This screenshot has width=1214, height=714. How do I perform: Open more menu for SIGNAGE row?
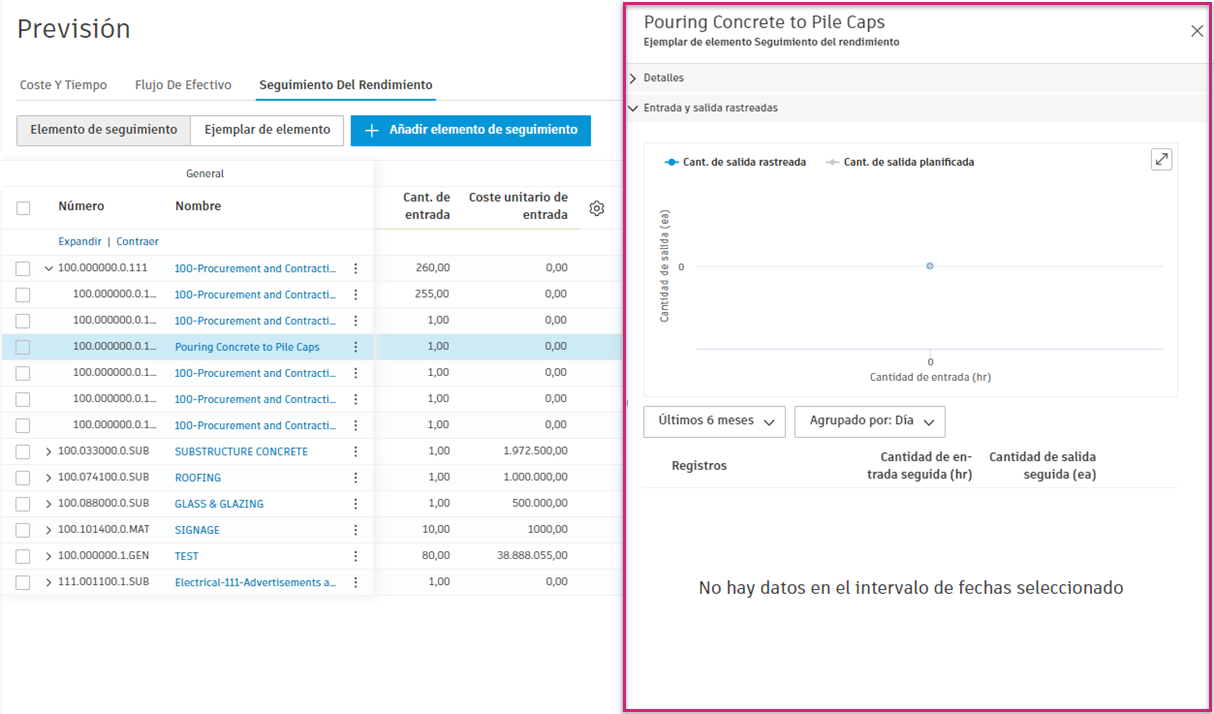355,529
